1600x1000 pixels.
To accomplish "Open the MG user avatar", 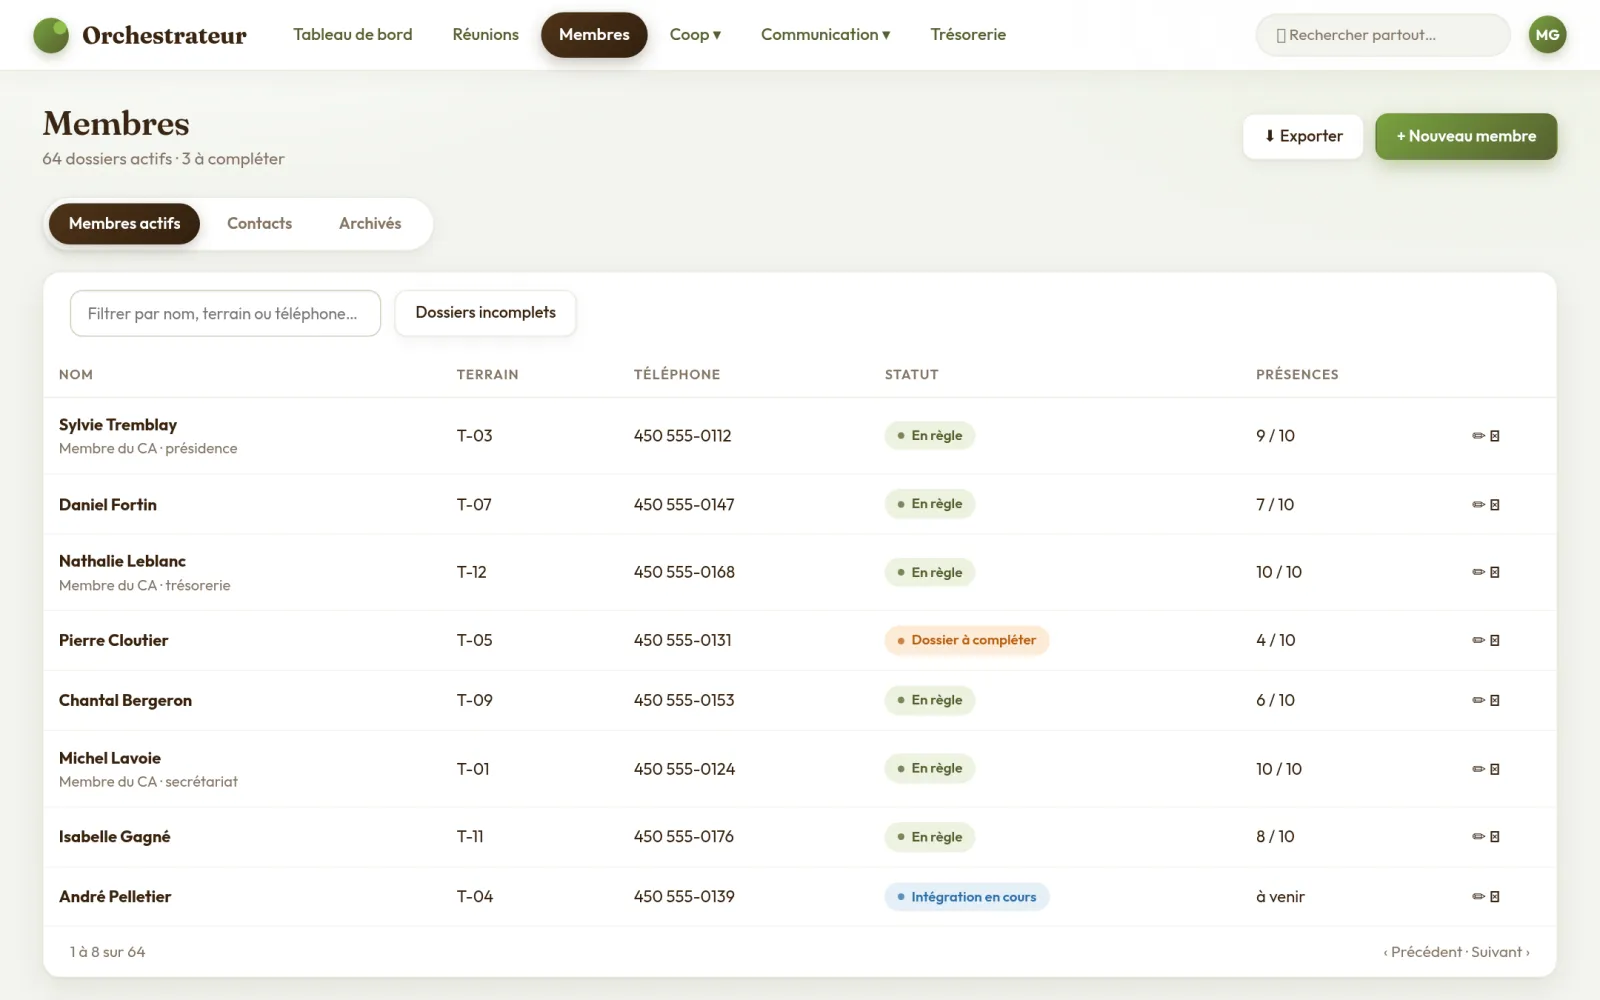I will point(1547,35).
